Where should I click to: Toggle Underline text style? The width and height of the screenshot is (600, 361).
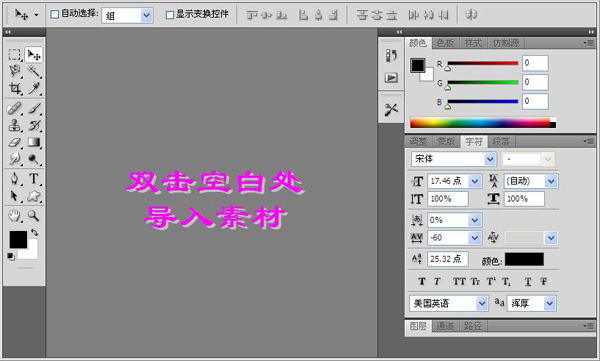coord(528,282)
